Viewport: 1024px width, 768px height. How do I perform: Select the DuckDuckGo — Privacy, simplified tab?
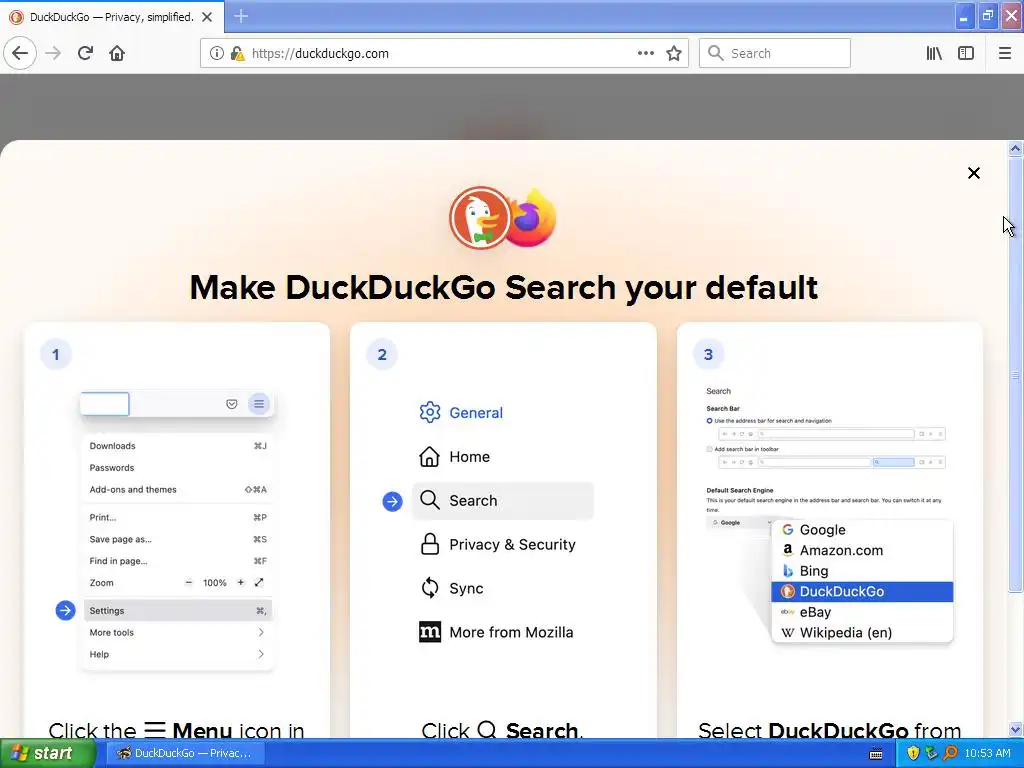(111, 17)
